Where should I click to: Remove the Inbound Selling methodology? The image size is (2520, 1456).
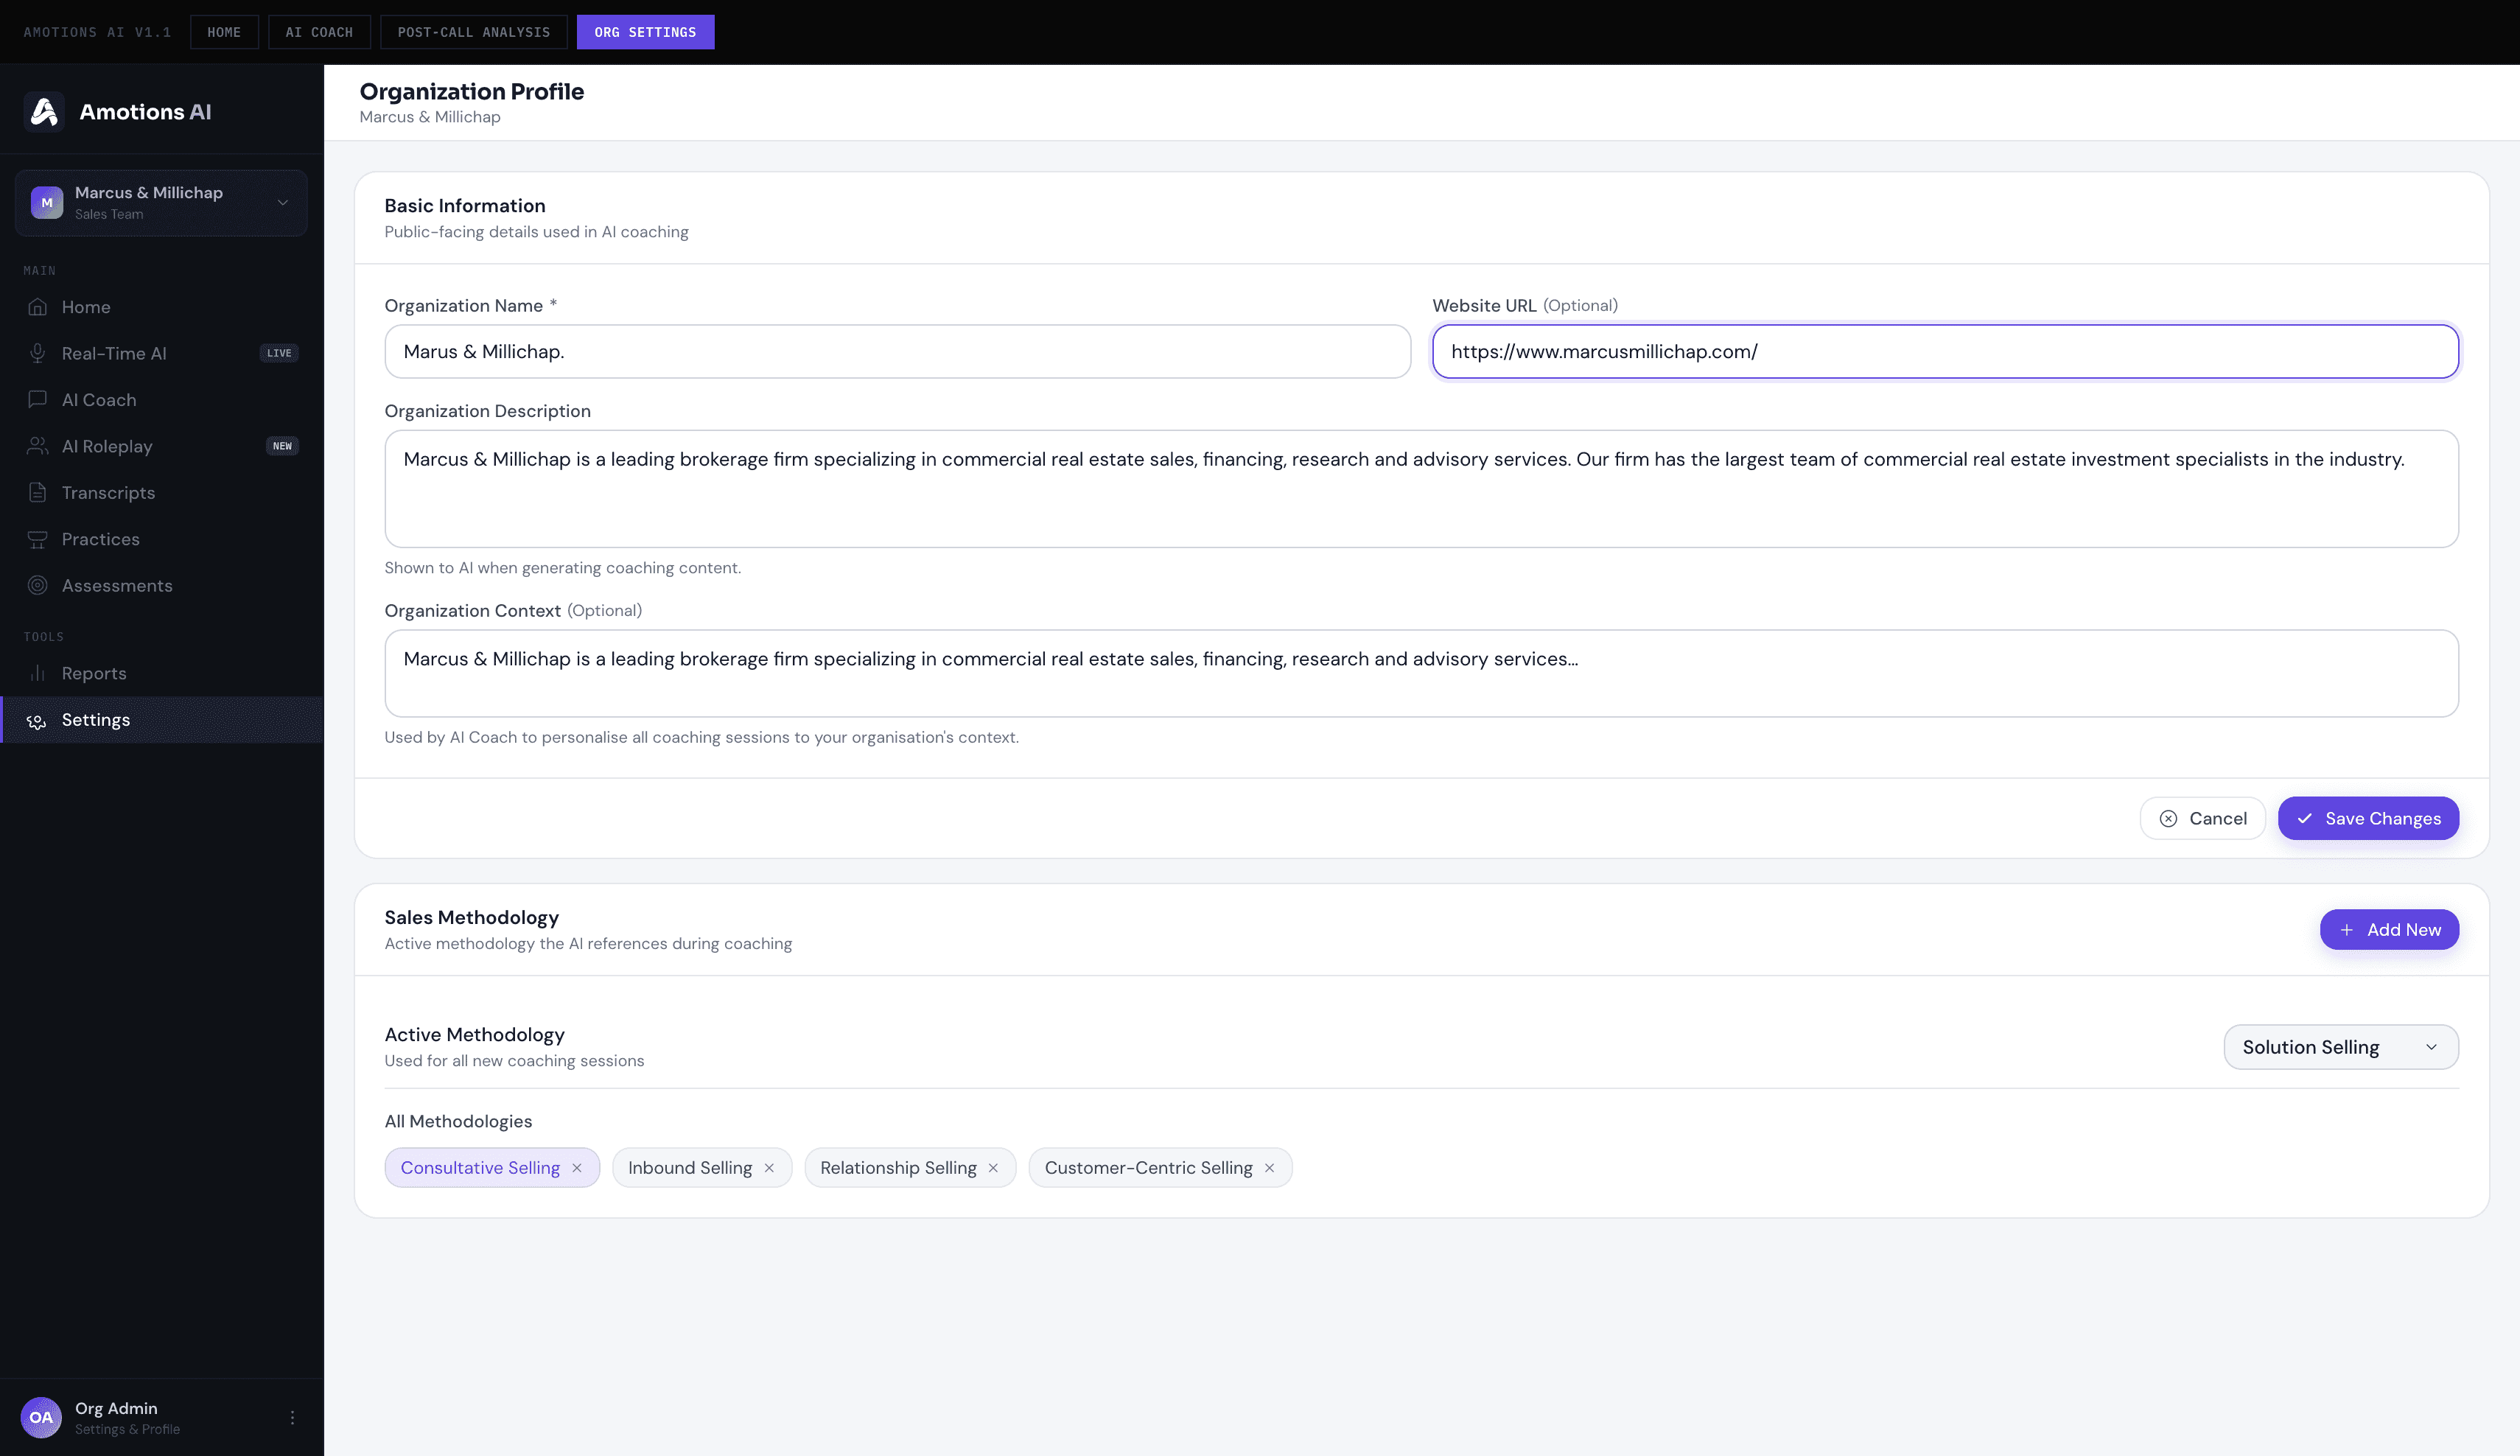pos(769,1168)
